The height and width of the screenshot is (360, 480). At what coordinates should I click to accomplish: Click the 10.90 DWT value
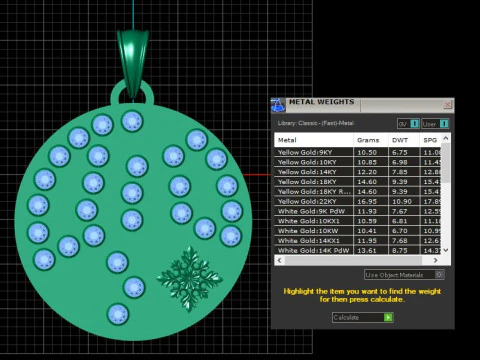(x=402, y=201)
